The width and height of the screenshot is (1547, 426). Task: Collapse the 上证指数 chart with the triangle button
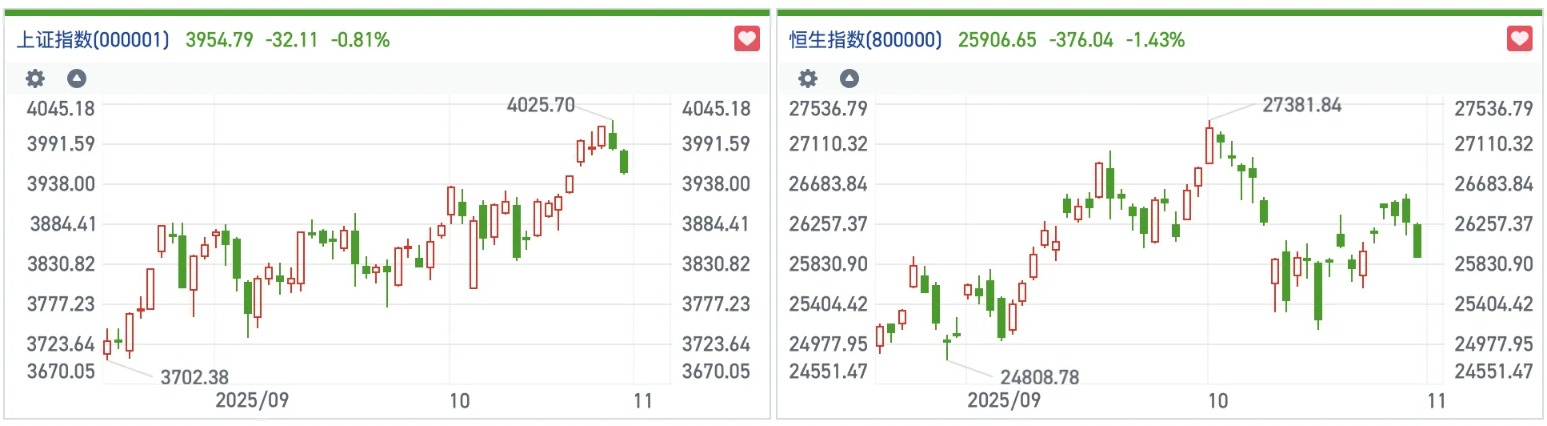(76, 78)
